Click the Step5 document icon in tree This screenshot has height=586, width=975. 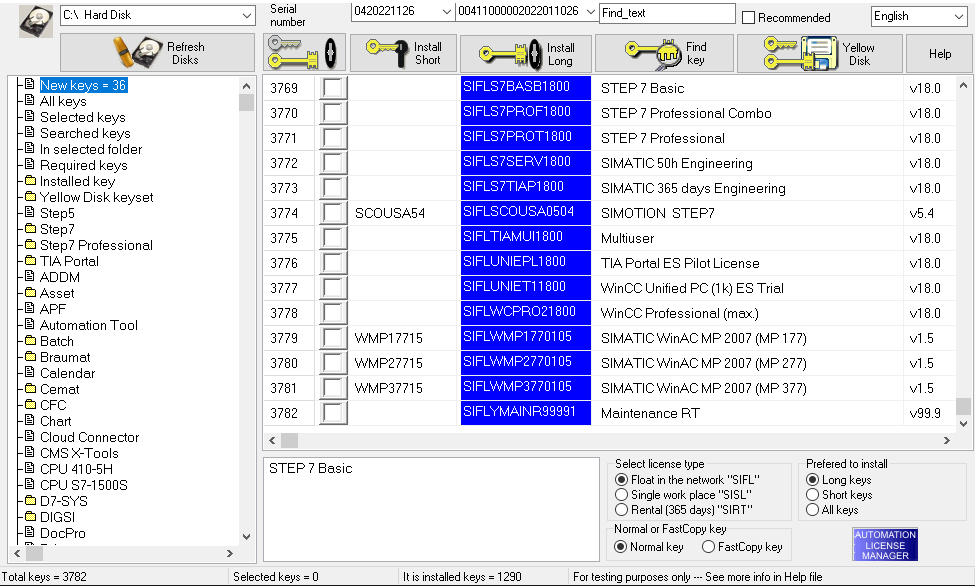pos(30,212)
